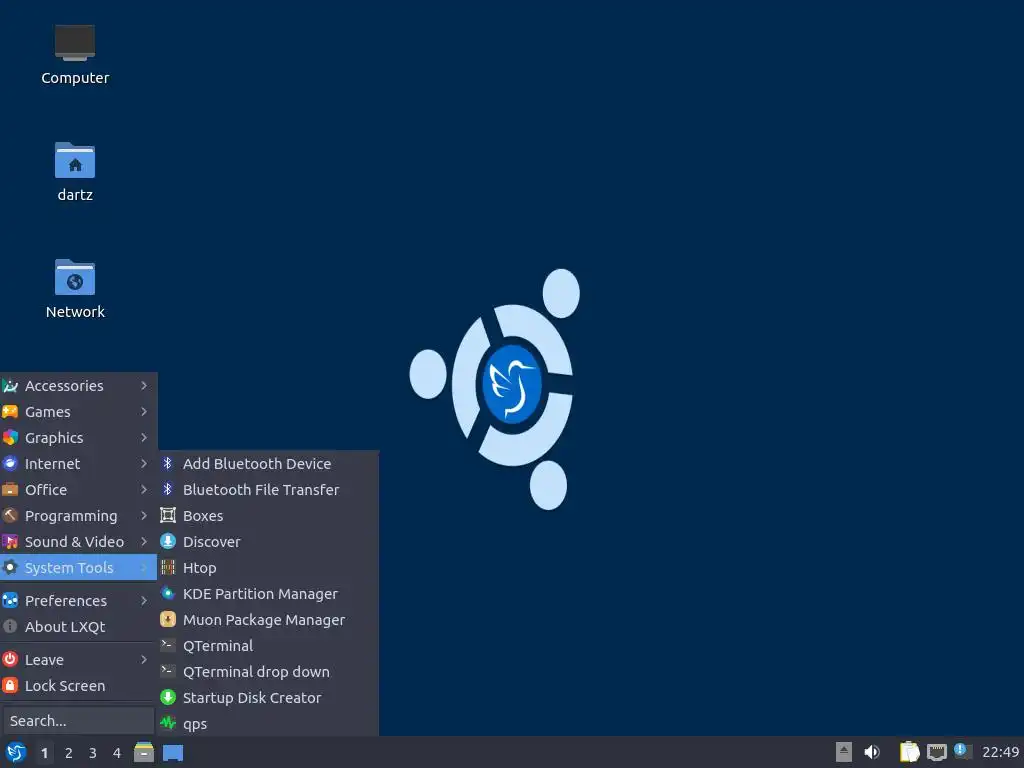Launch QTerminal from the menu
This screenshot has width=1024, height=768.
point(268,646)
